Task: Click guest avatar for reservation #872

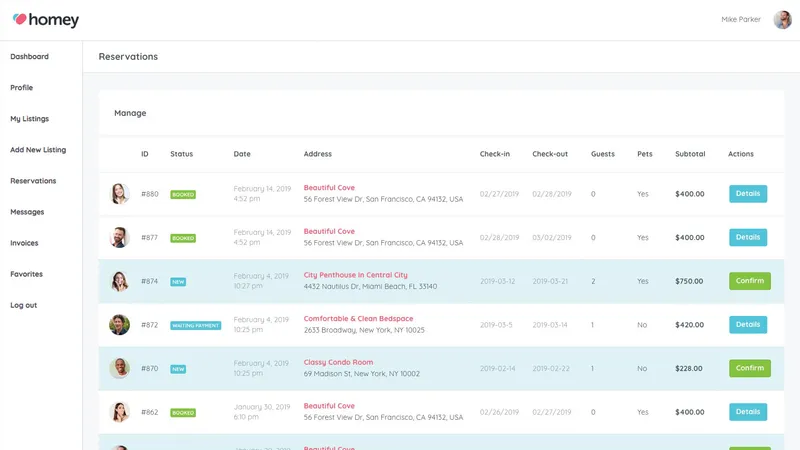Action: point(119,324)
